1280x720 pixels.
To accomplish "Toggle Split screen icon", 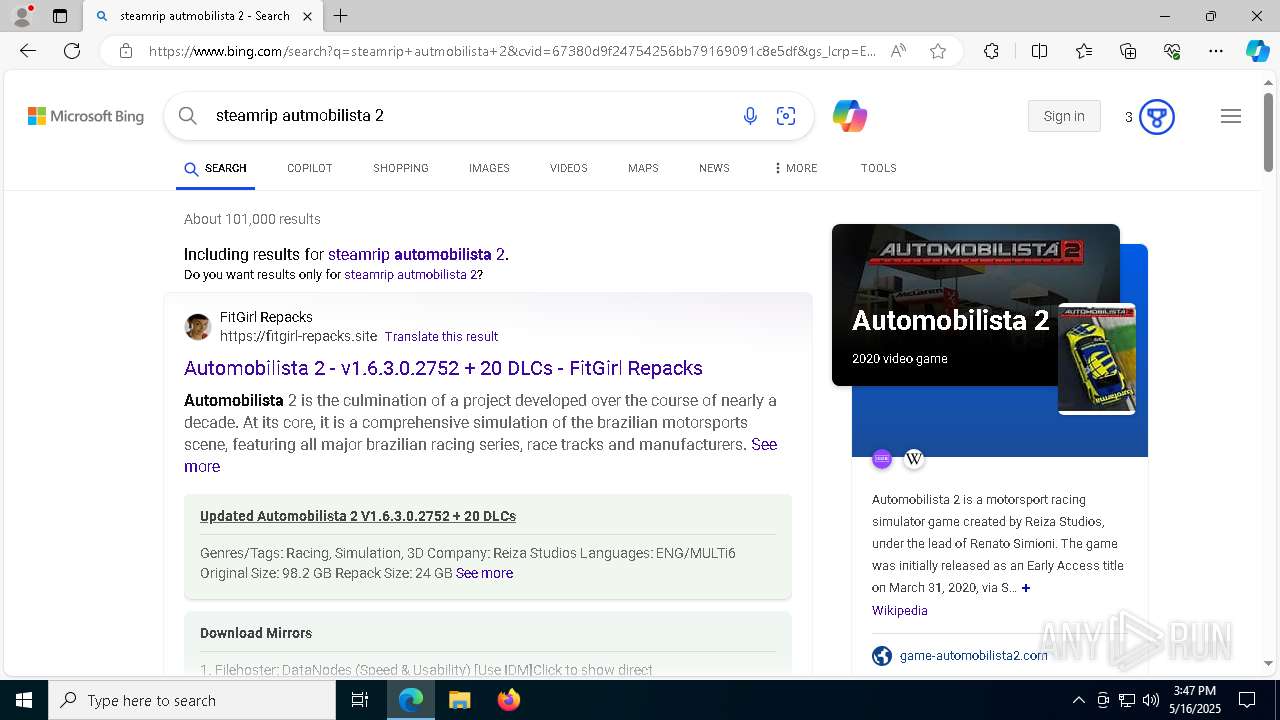I will pyautogui.click(x=1039, y=51).
